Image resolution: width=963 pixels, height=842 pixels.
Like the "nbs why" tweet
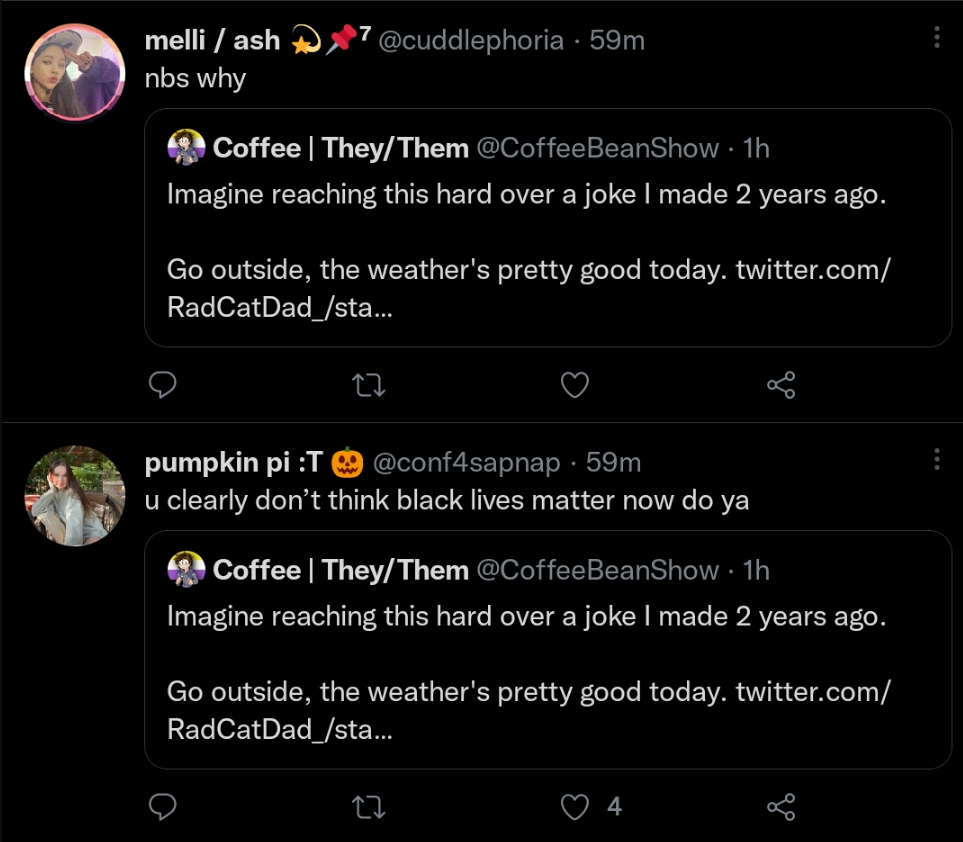point(575,385)
